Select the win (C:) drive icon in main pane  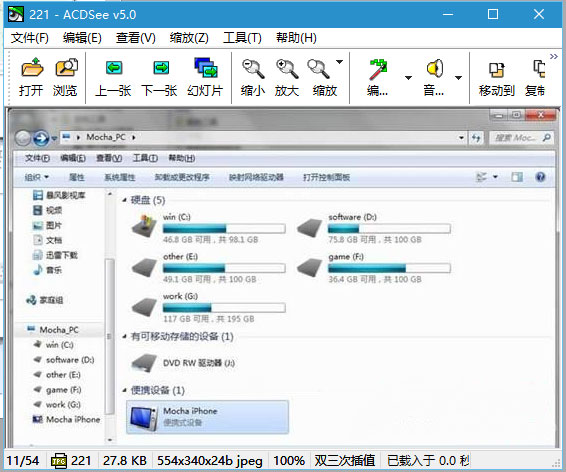(144, 226)
